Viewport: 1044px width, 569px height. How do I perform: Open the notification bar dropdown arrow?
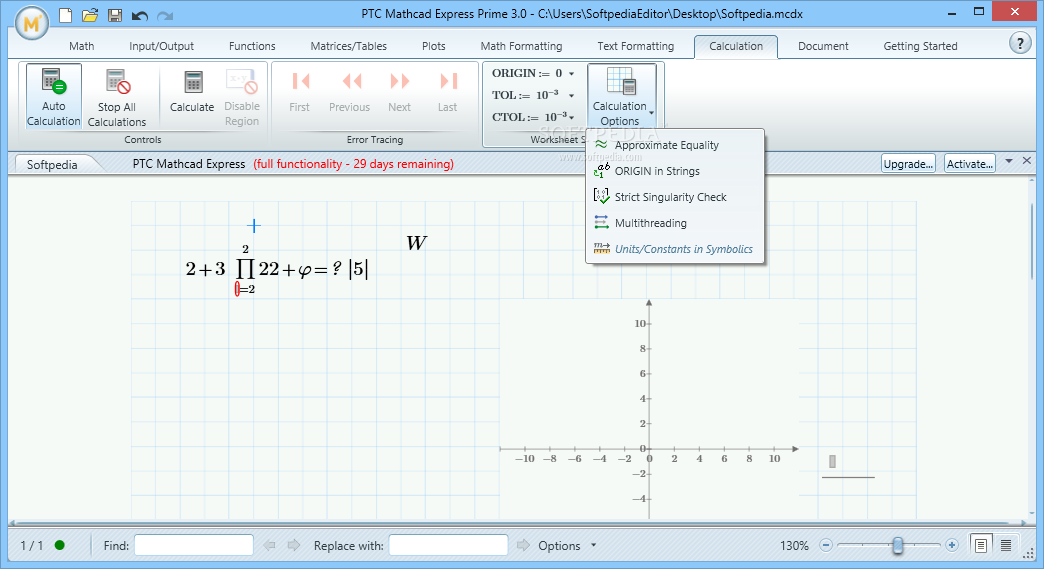coord(1009,161)
